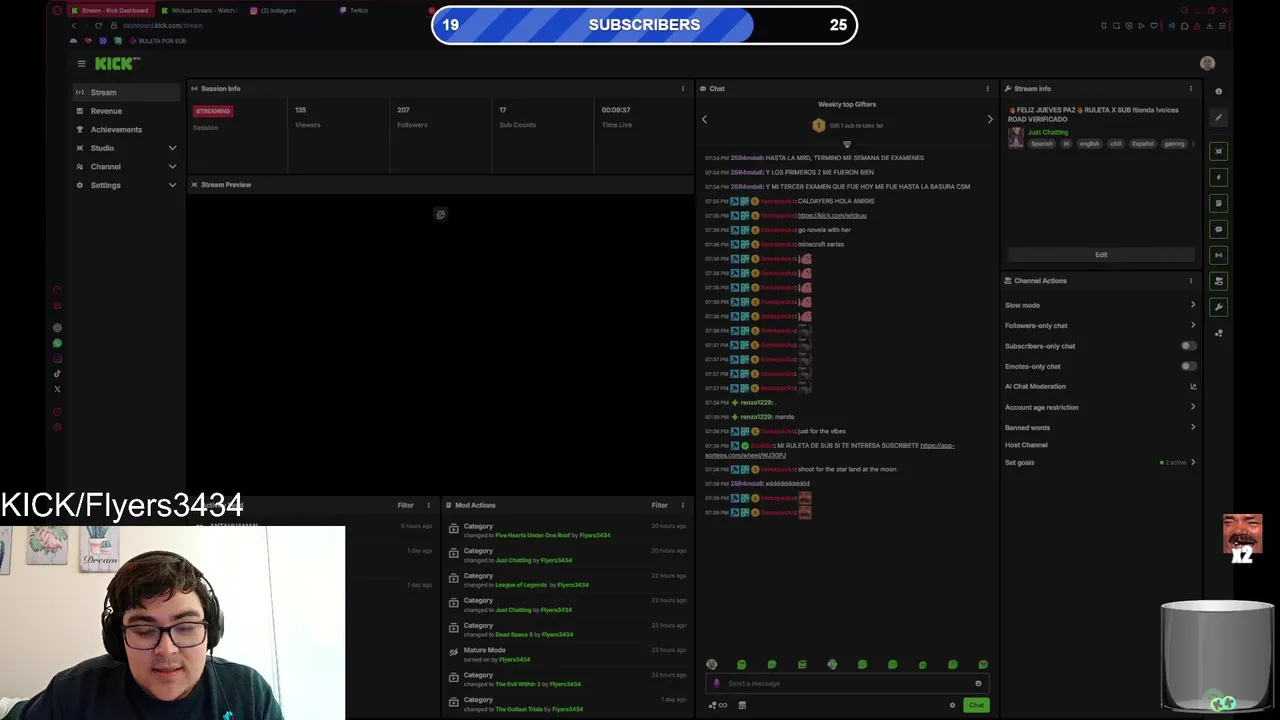1280x720 pixels.
Task: Click the STREAMING status badge
Action: [x=213, y=111]
